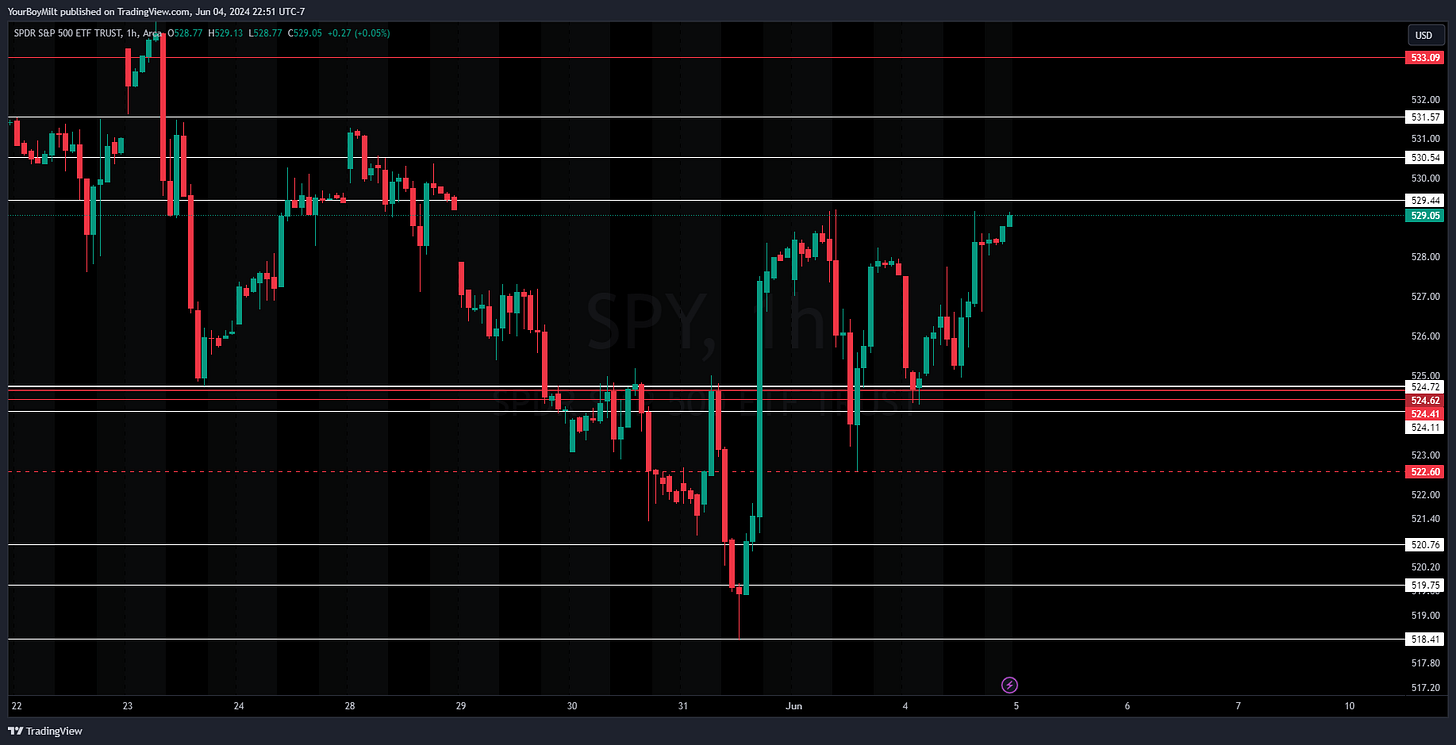The width and height of the screenshot is (1456, 745).
Task: Click the purple lightning bolt event icon
Action: (x=1009, y=685)
